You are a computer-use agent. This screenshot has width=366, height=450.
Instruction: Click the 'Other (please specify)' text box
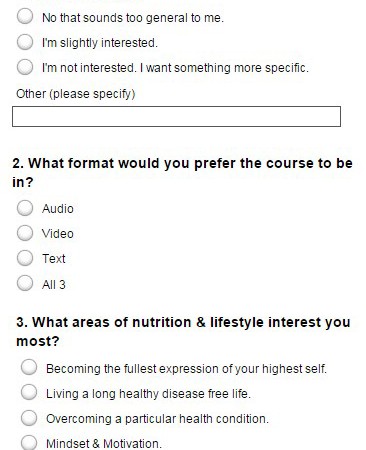tap(176, 117)
